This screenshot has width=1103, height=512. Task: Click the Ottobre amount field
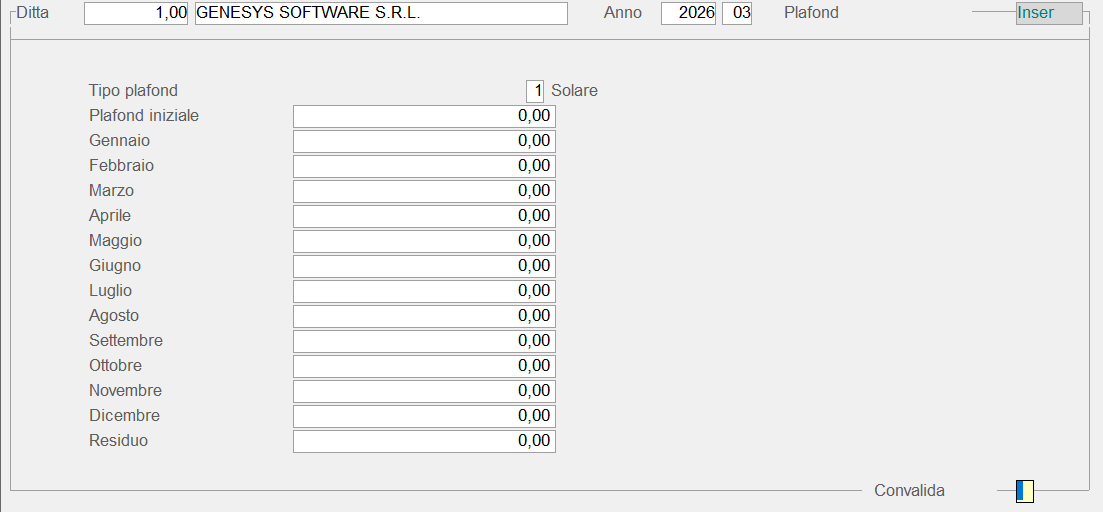(424, 366)
